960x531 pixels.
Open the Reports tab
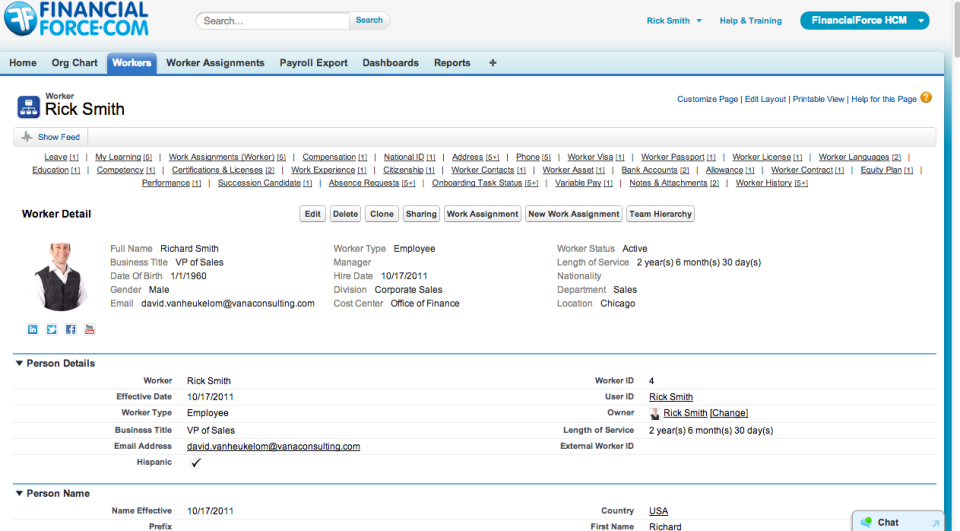click(452, 62)
